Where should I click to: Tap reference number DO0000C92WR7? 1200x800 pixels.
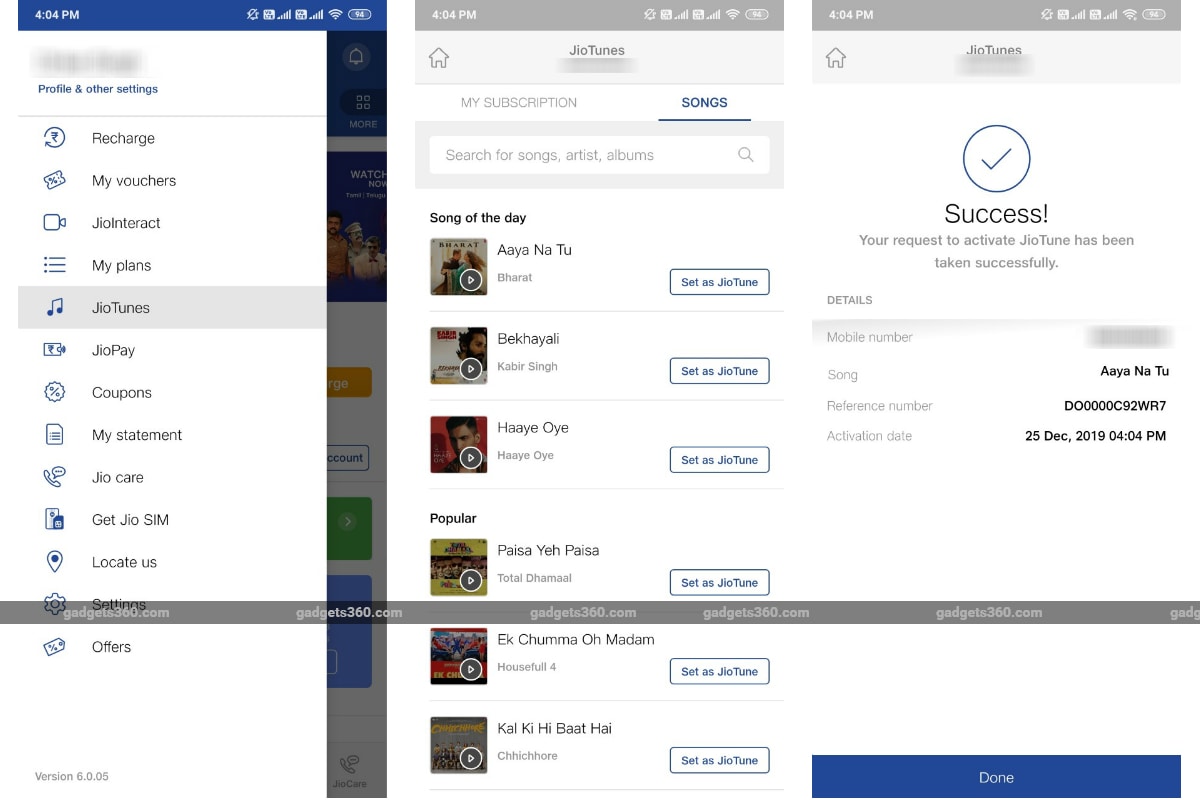(x=1115, y=406)
